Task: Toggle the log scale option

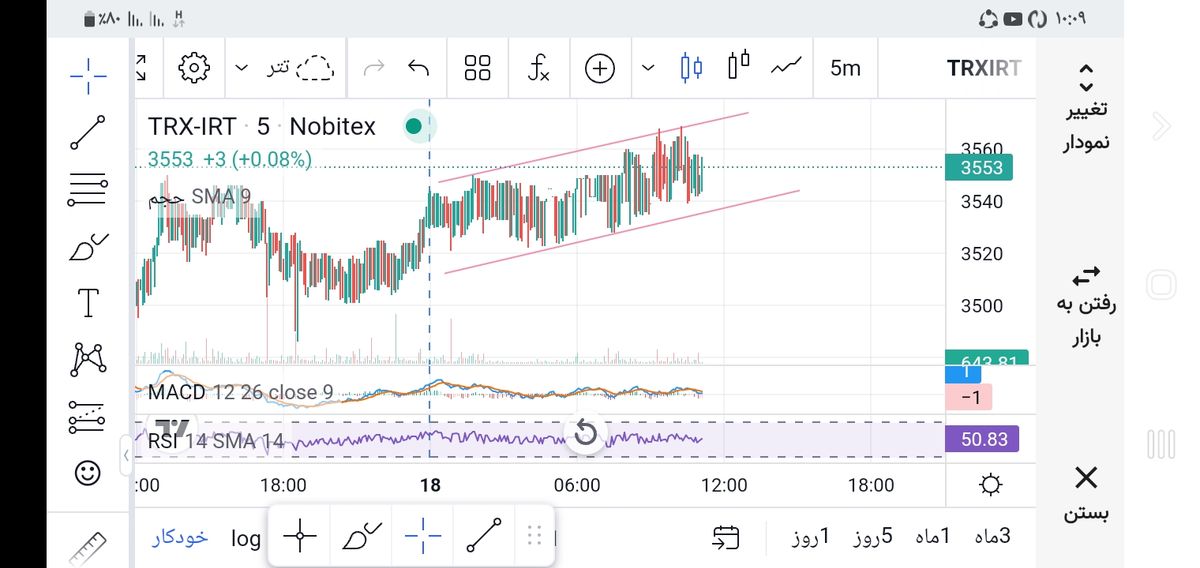Action: [246, 538]
